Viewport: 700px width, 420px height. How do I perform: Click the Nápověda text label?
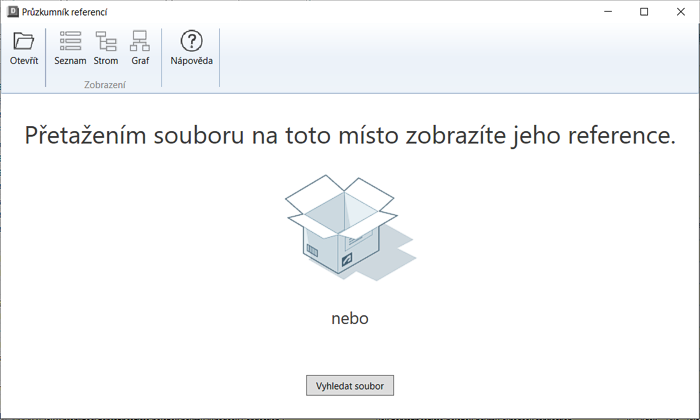point(191,61)
